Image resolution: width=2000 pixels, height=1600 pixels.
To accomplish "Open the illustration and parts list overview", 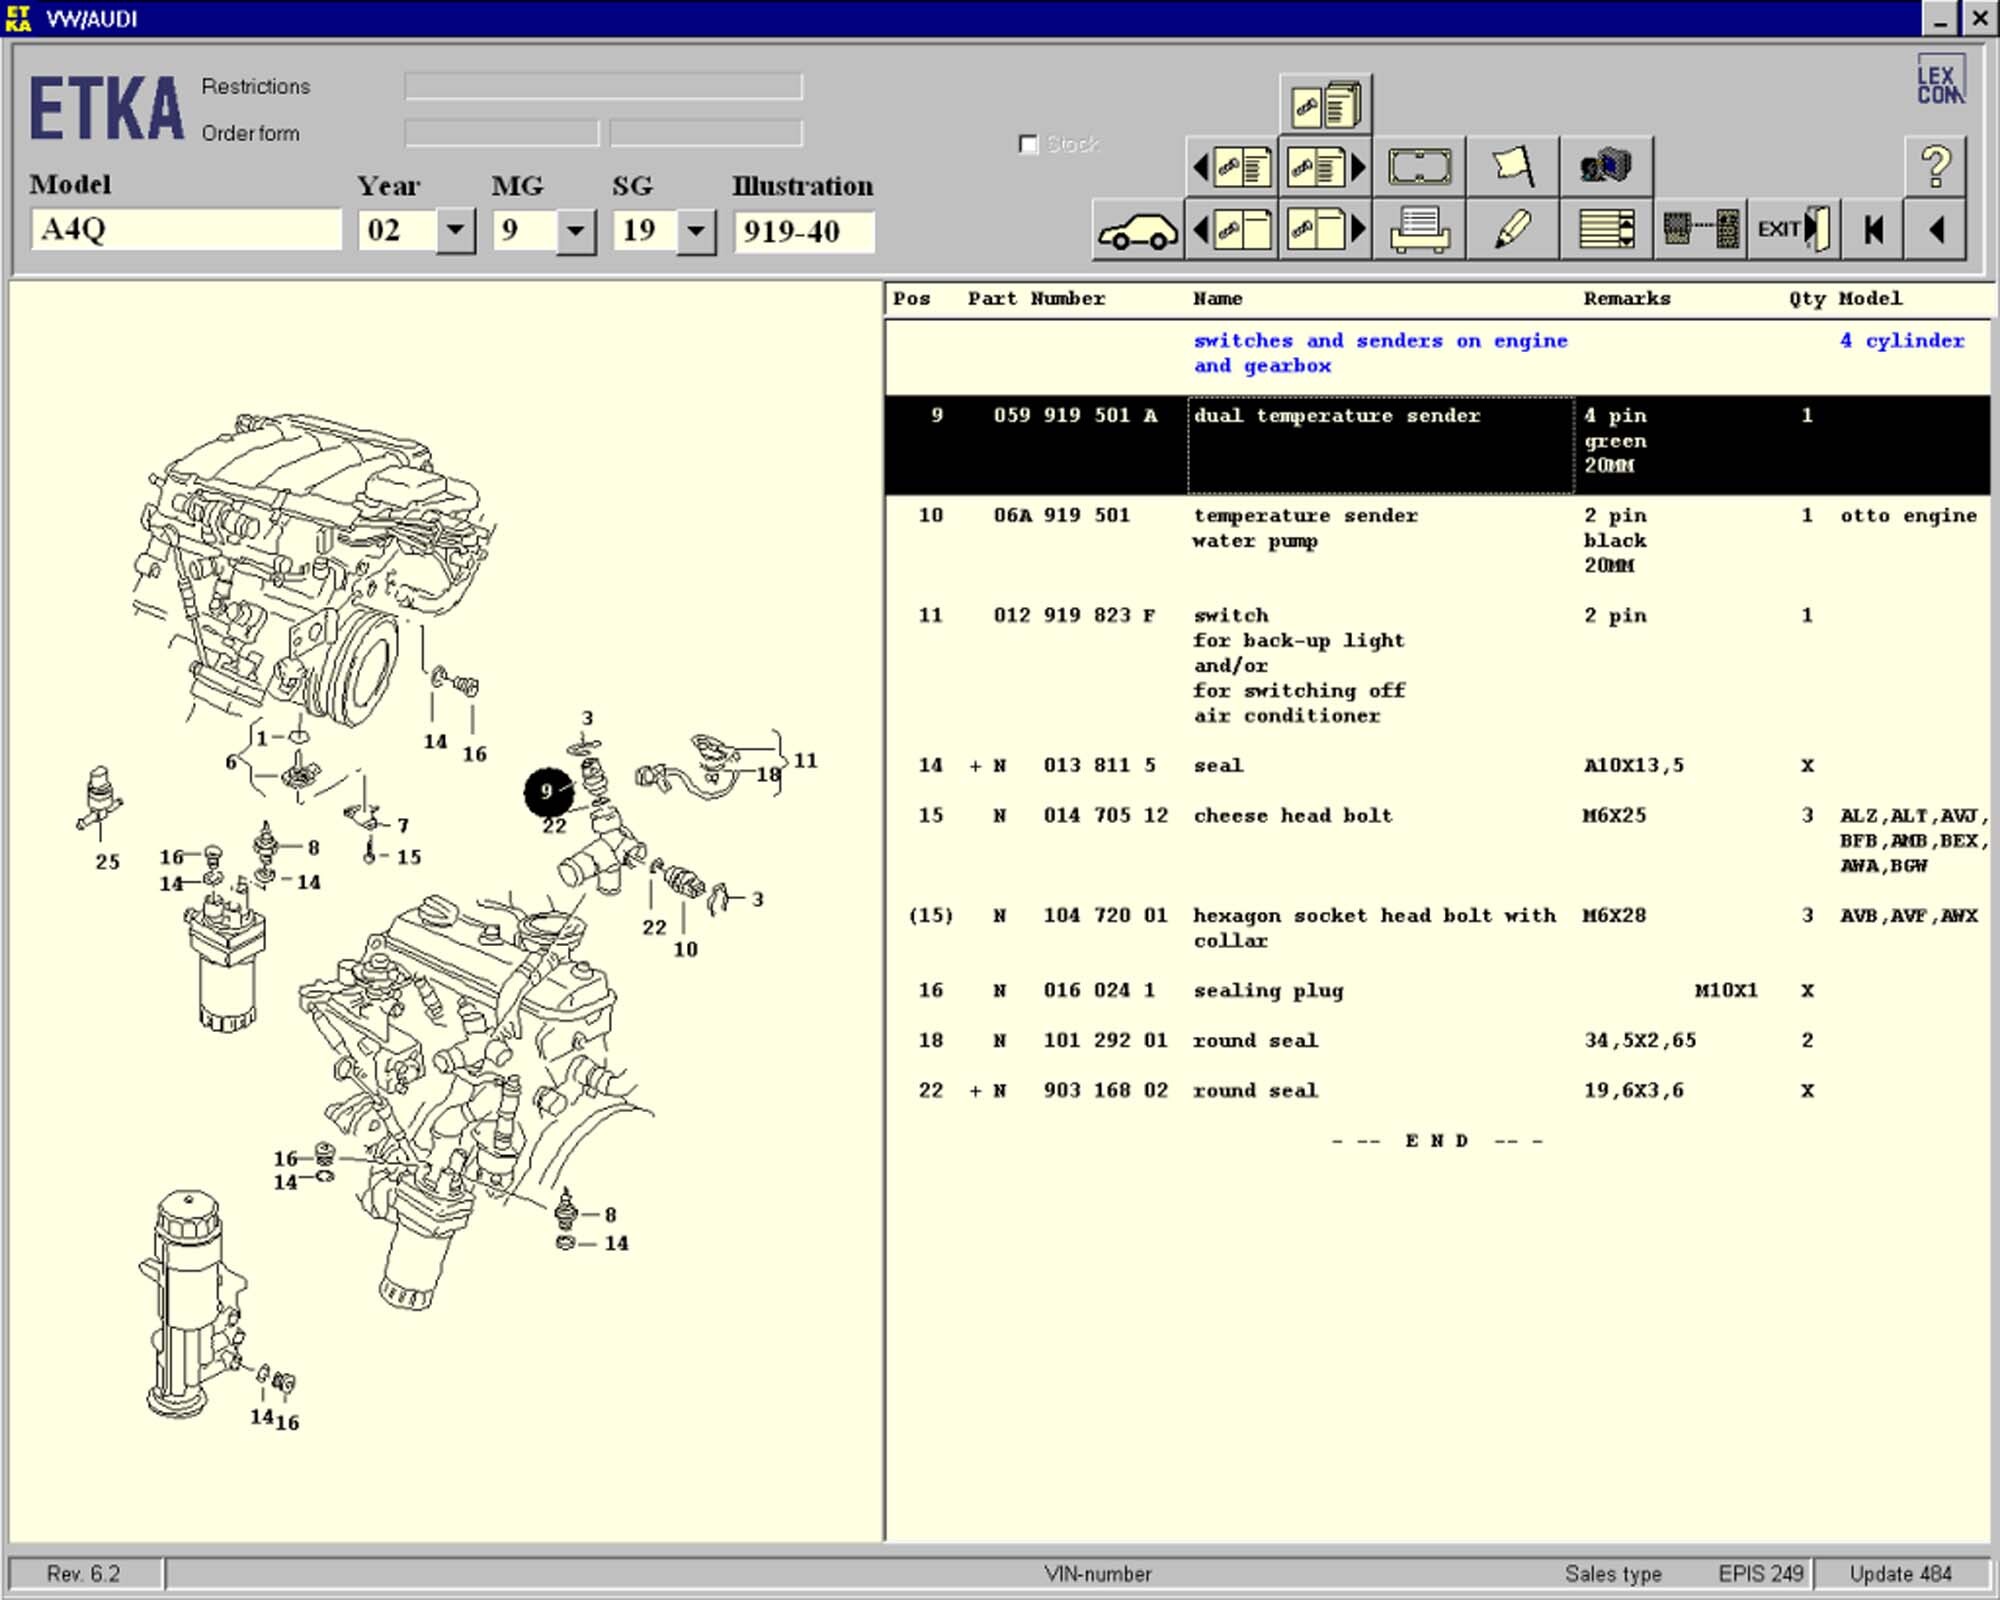I will pos(1326,104).
